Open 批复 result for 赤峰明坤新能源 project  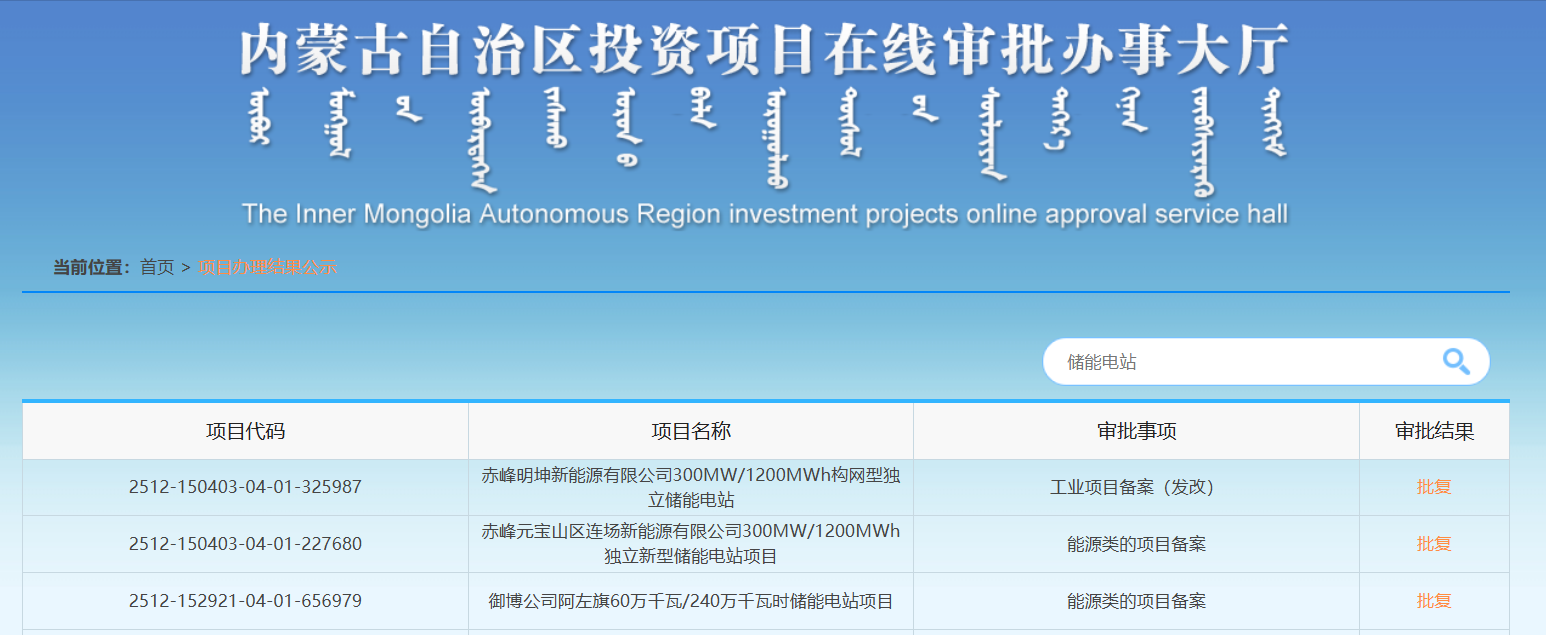click(x=1434, y=487)
